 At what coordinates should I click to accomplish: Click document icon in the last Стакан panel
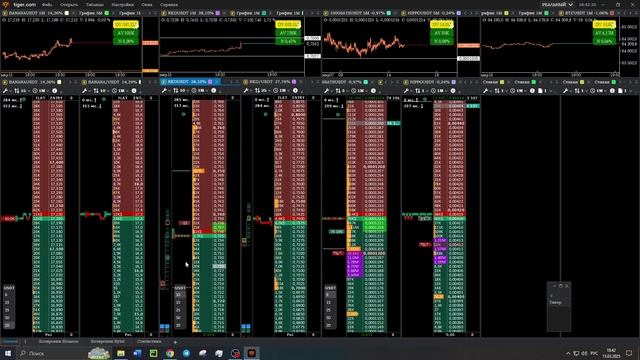pos(620,91)
